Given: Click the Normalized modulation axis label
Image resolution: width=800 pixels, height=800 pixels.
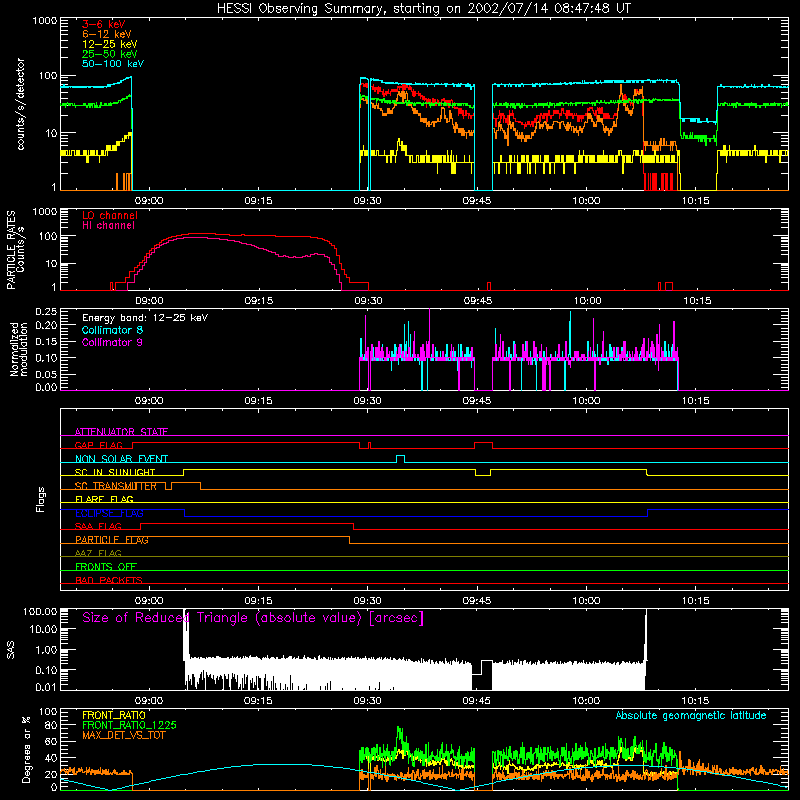Looking at the screenshot, I should point(19,349).
